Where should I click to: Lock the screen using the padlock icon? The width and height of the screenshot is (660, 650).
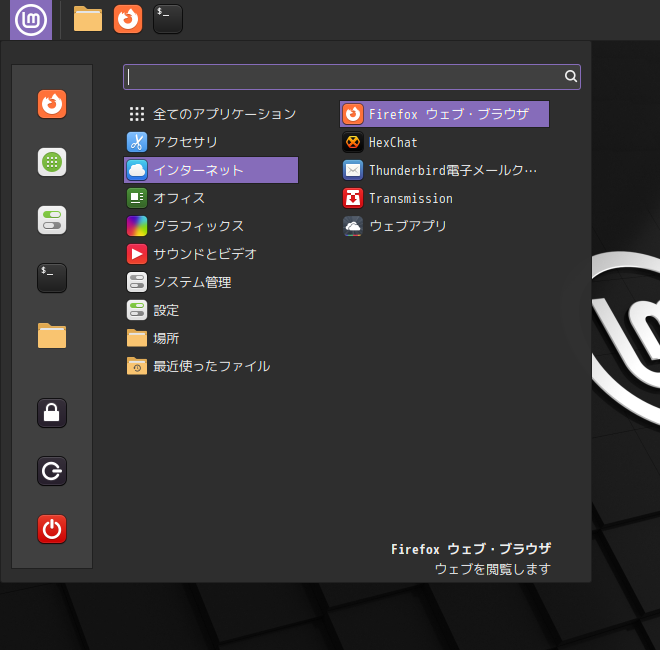point(52,413)
